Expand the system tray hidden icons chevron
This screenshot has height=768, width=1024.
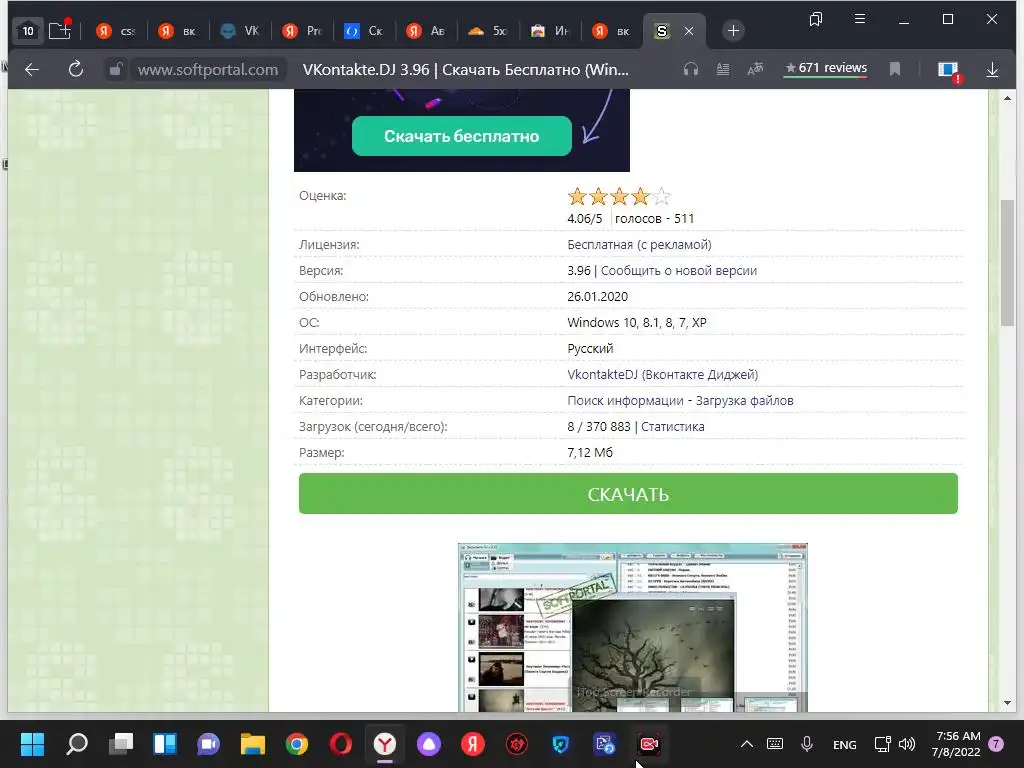746,744
